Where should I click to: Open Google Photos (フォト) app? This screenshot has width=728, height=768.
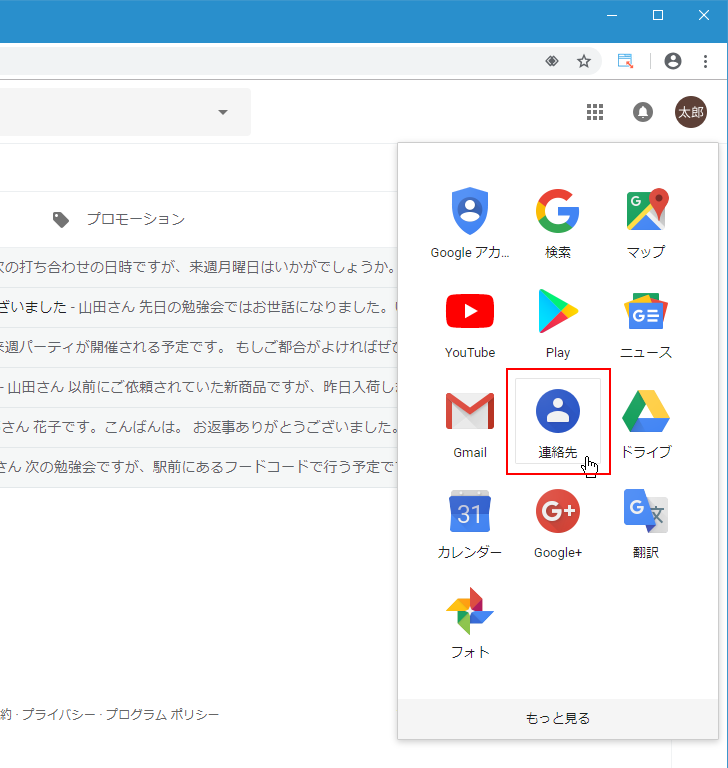(x=469, y=624)
